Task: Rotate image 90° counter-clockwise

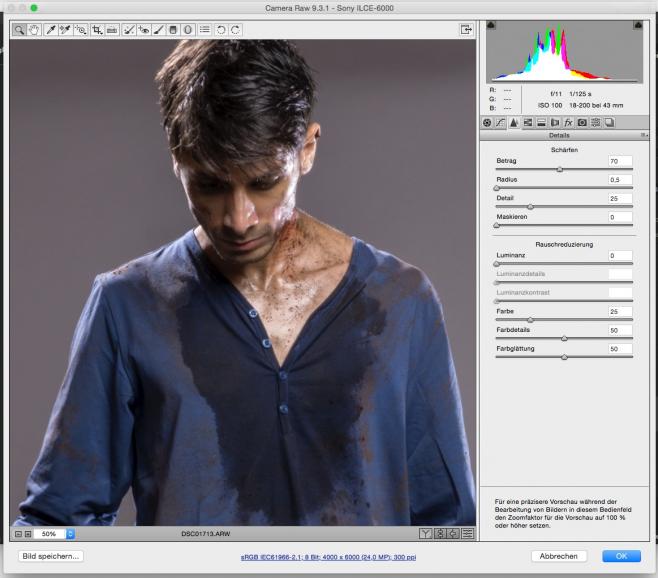Action: (221, 30)
